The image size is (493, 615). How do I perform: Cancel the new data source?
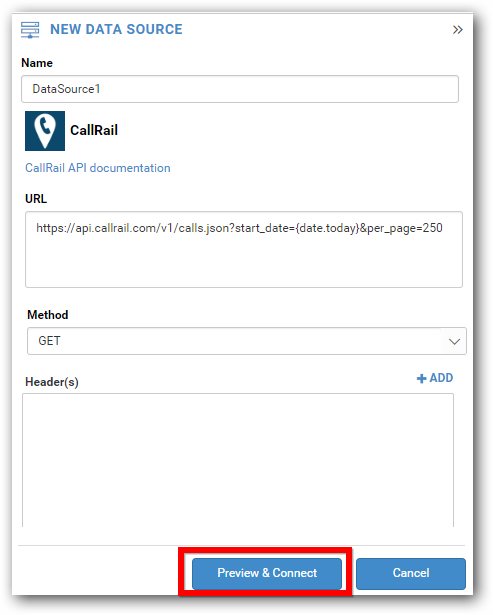[x=411, y=573]
